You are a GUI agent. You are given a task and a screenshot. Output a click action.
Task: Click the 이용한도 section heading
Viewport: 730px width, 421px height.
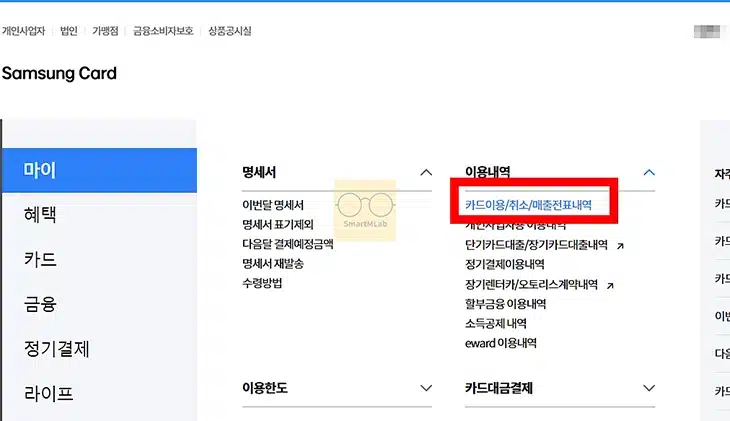pos(265,388)
